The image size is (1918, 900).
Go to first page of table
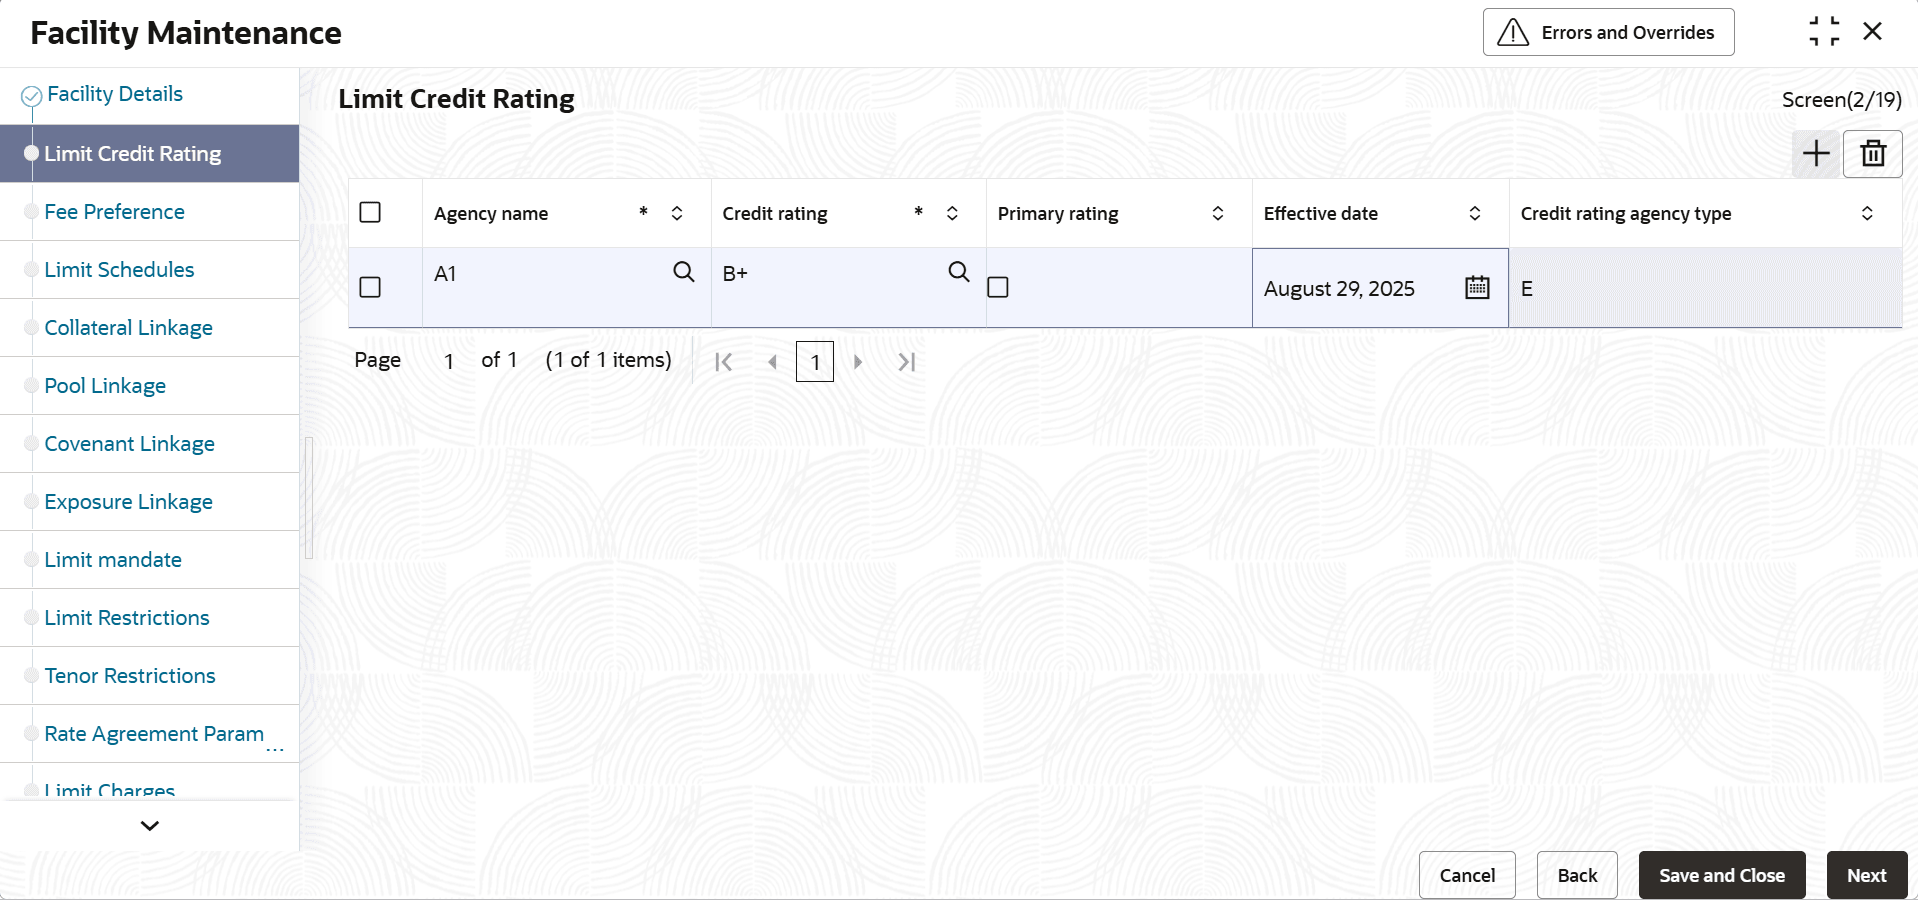pos(724,362)
